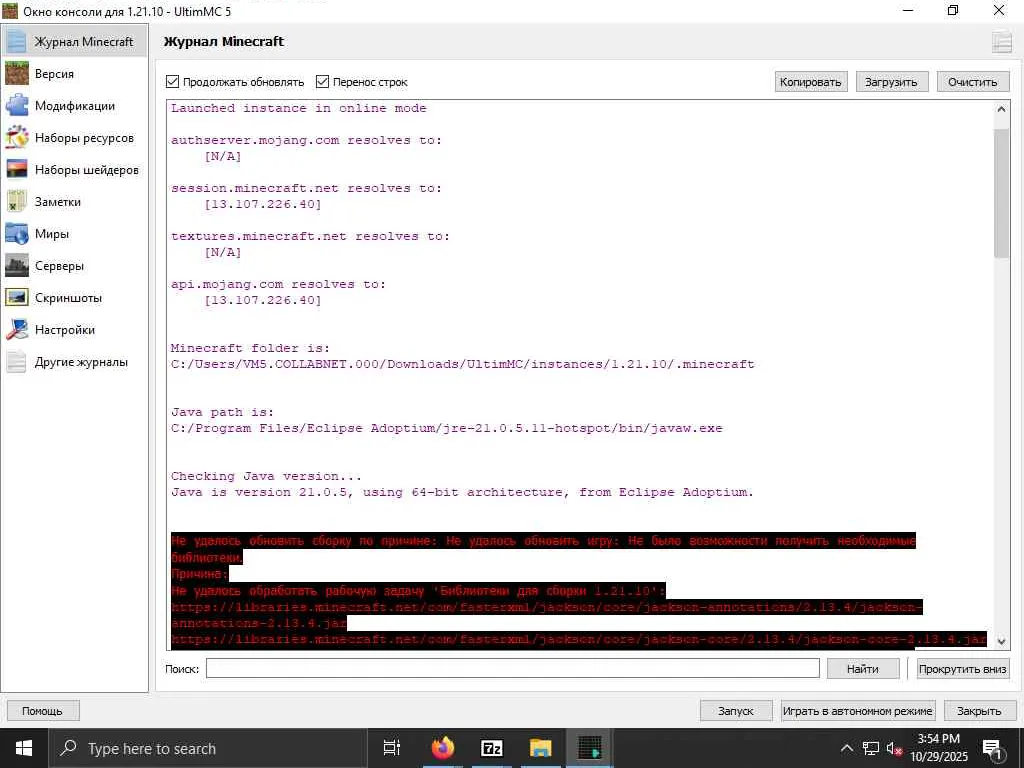The width and height of the screenshot is (1024, 768).
Task: Switch to UltimMC taskbar icon
Action: coord(590,748)
